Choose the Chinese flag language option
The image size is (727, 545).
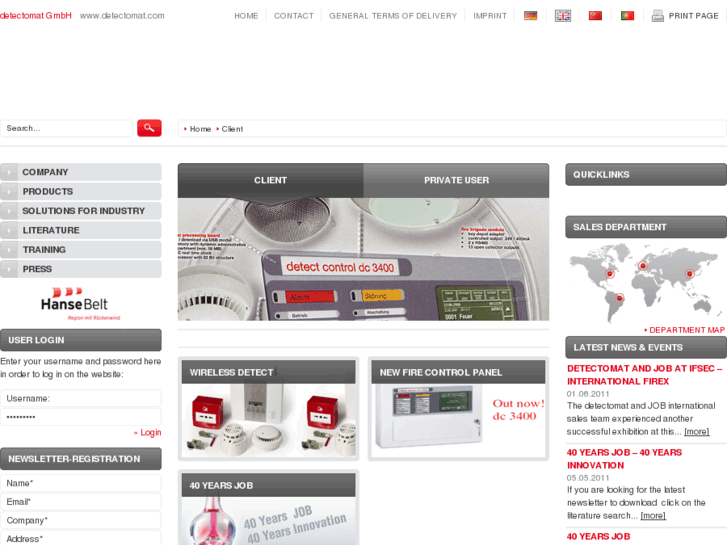point(595,16)
